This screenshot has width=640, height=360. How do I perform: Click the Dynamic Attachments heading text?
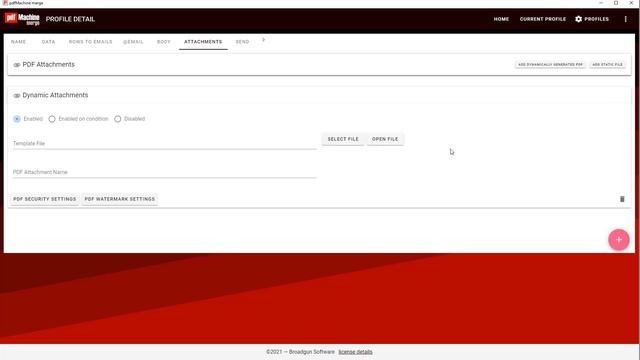tap(55, 95)
